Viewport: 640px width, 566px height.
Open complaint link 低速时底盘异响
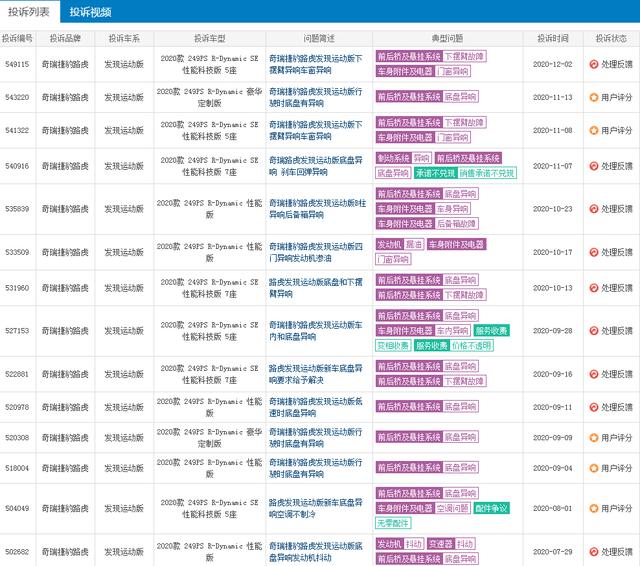(316, 407)
